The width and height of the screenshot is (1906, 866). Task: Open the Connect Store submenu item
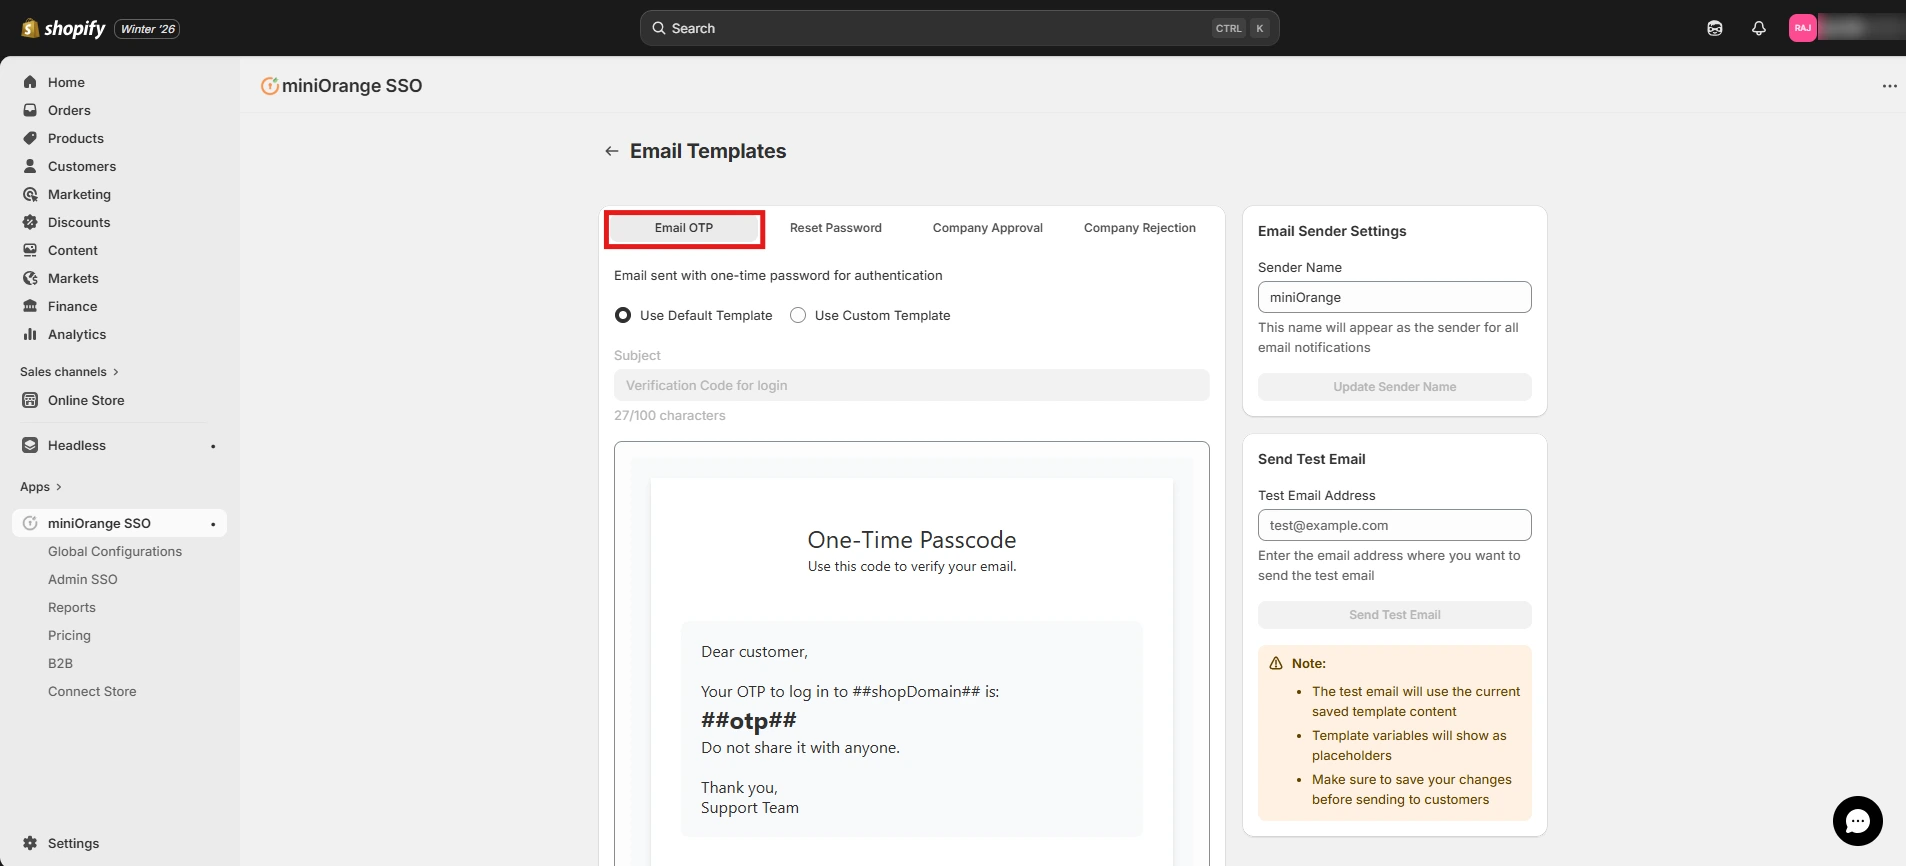(x=92, y=691)
